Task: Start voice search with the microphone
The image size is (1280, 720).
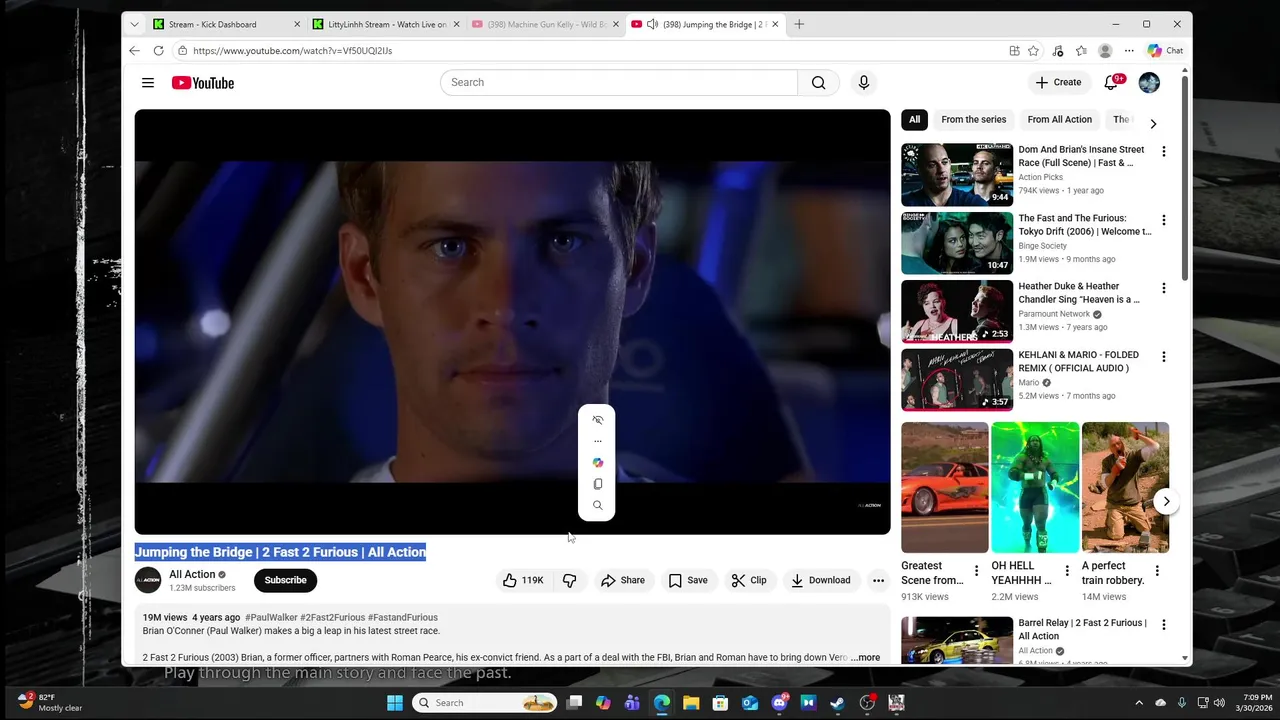Action: [864, 83]
